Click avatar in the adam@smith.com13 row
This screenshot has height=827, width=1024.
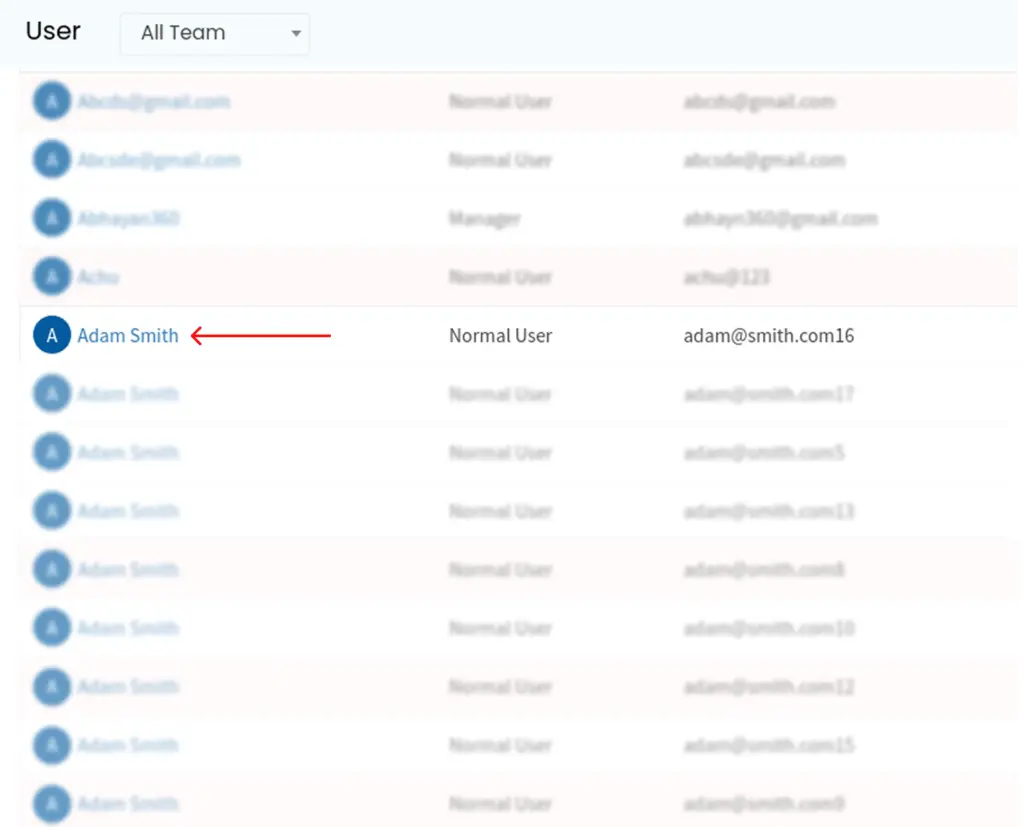52,511
